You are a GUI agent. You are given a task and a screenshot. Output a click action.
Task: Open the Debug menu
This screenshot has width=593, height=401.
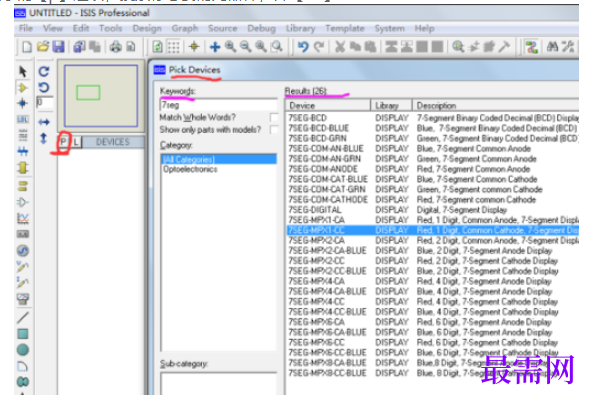261,28
